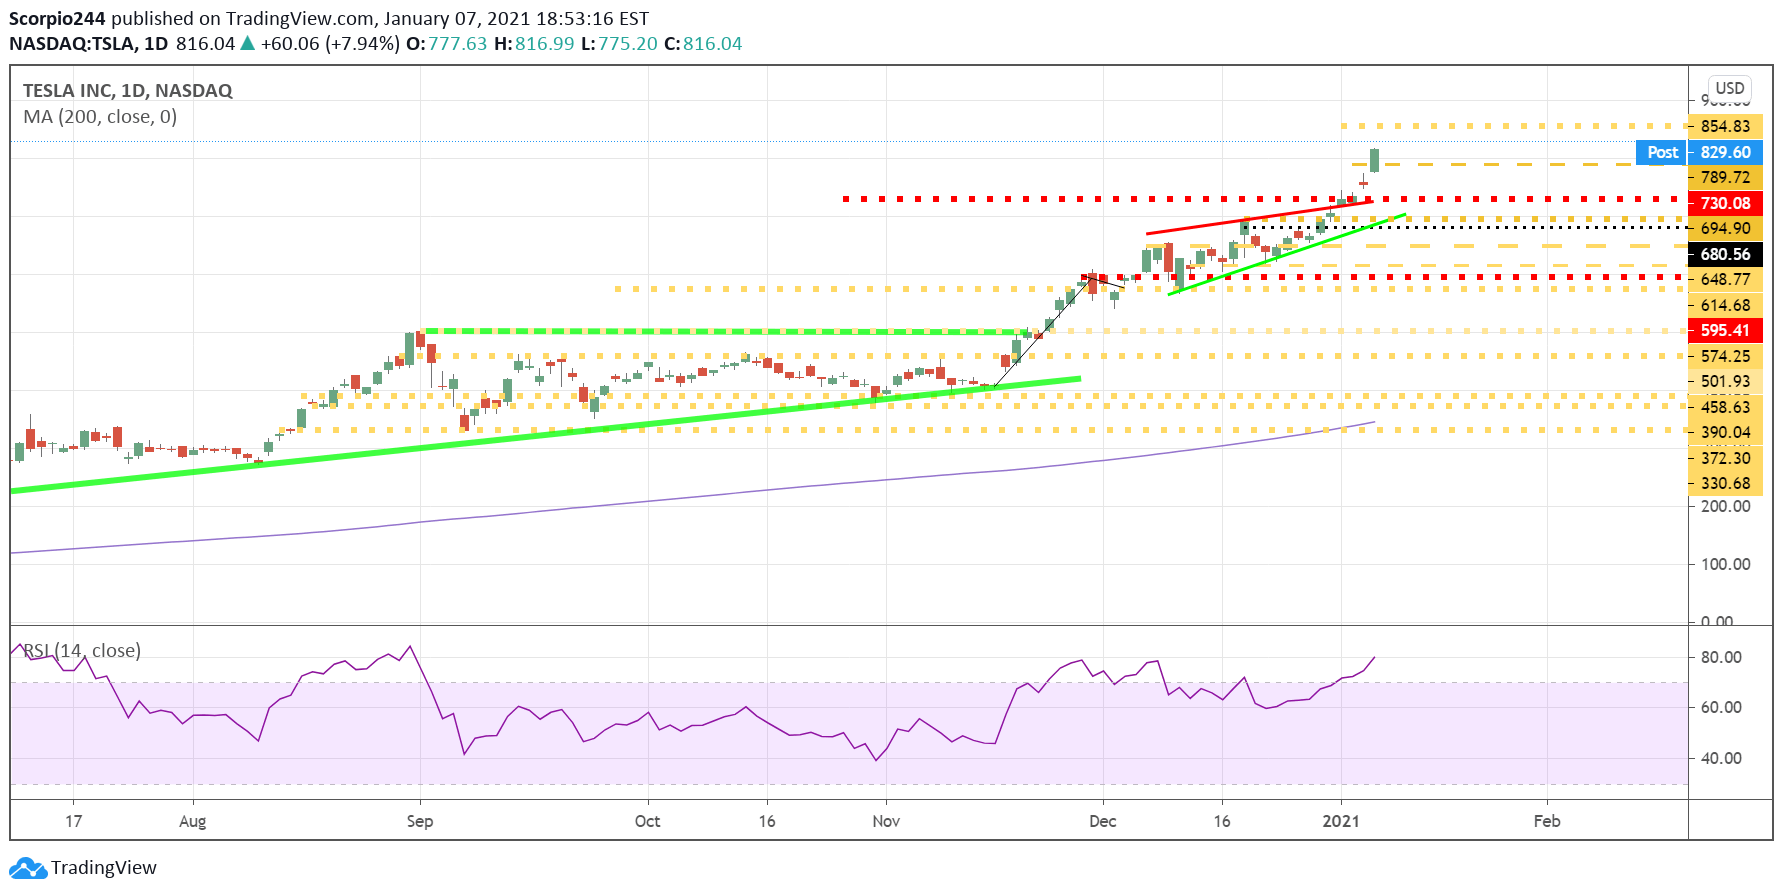Click the +60.06 (+7.94%) change value
The height and width of the screenshot is (895, 1783).
tap(330, 44)
